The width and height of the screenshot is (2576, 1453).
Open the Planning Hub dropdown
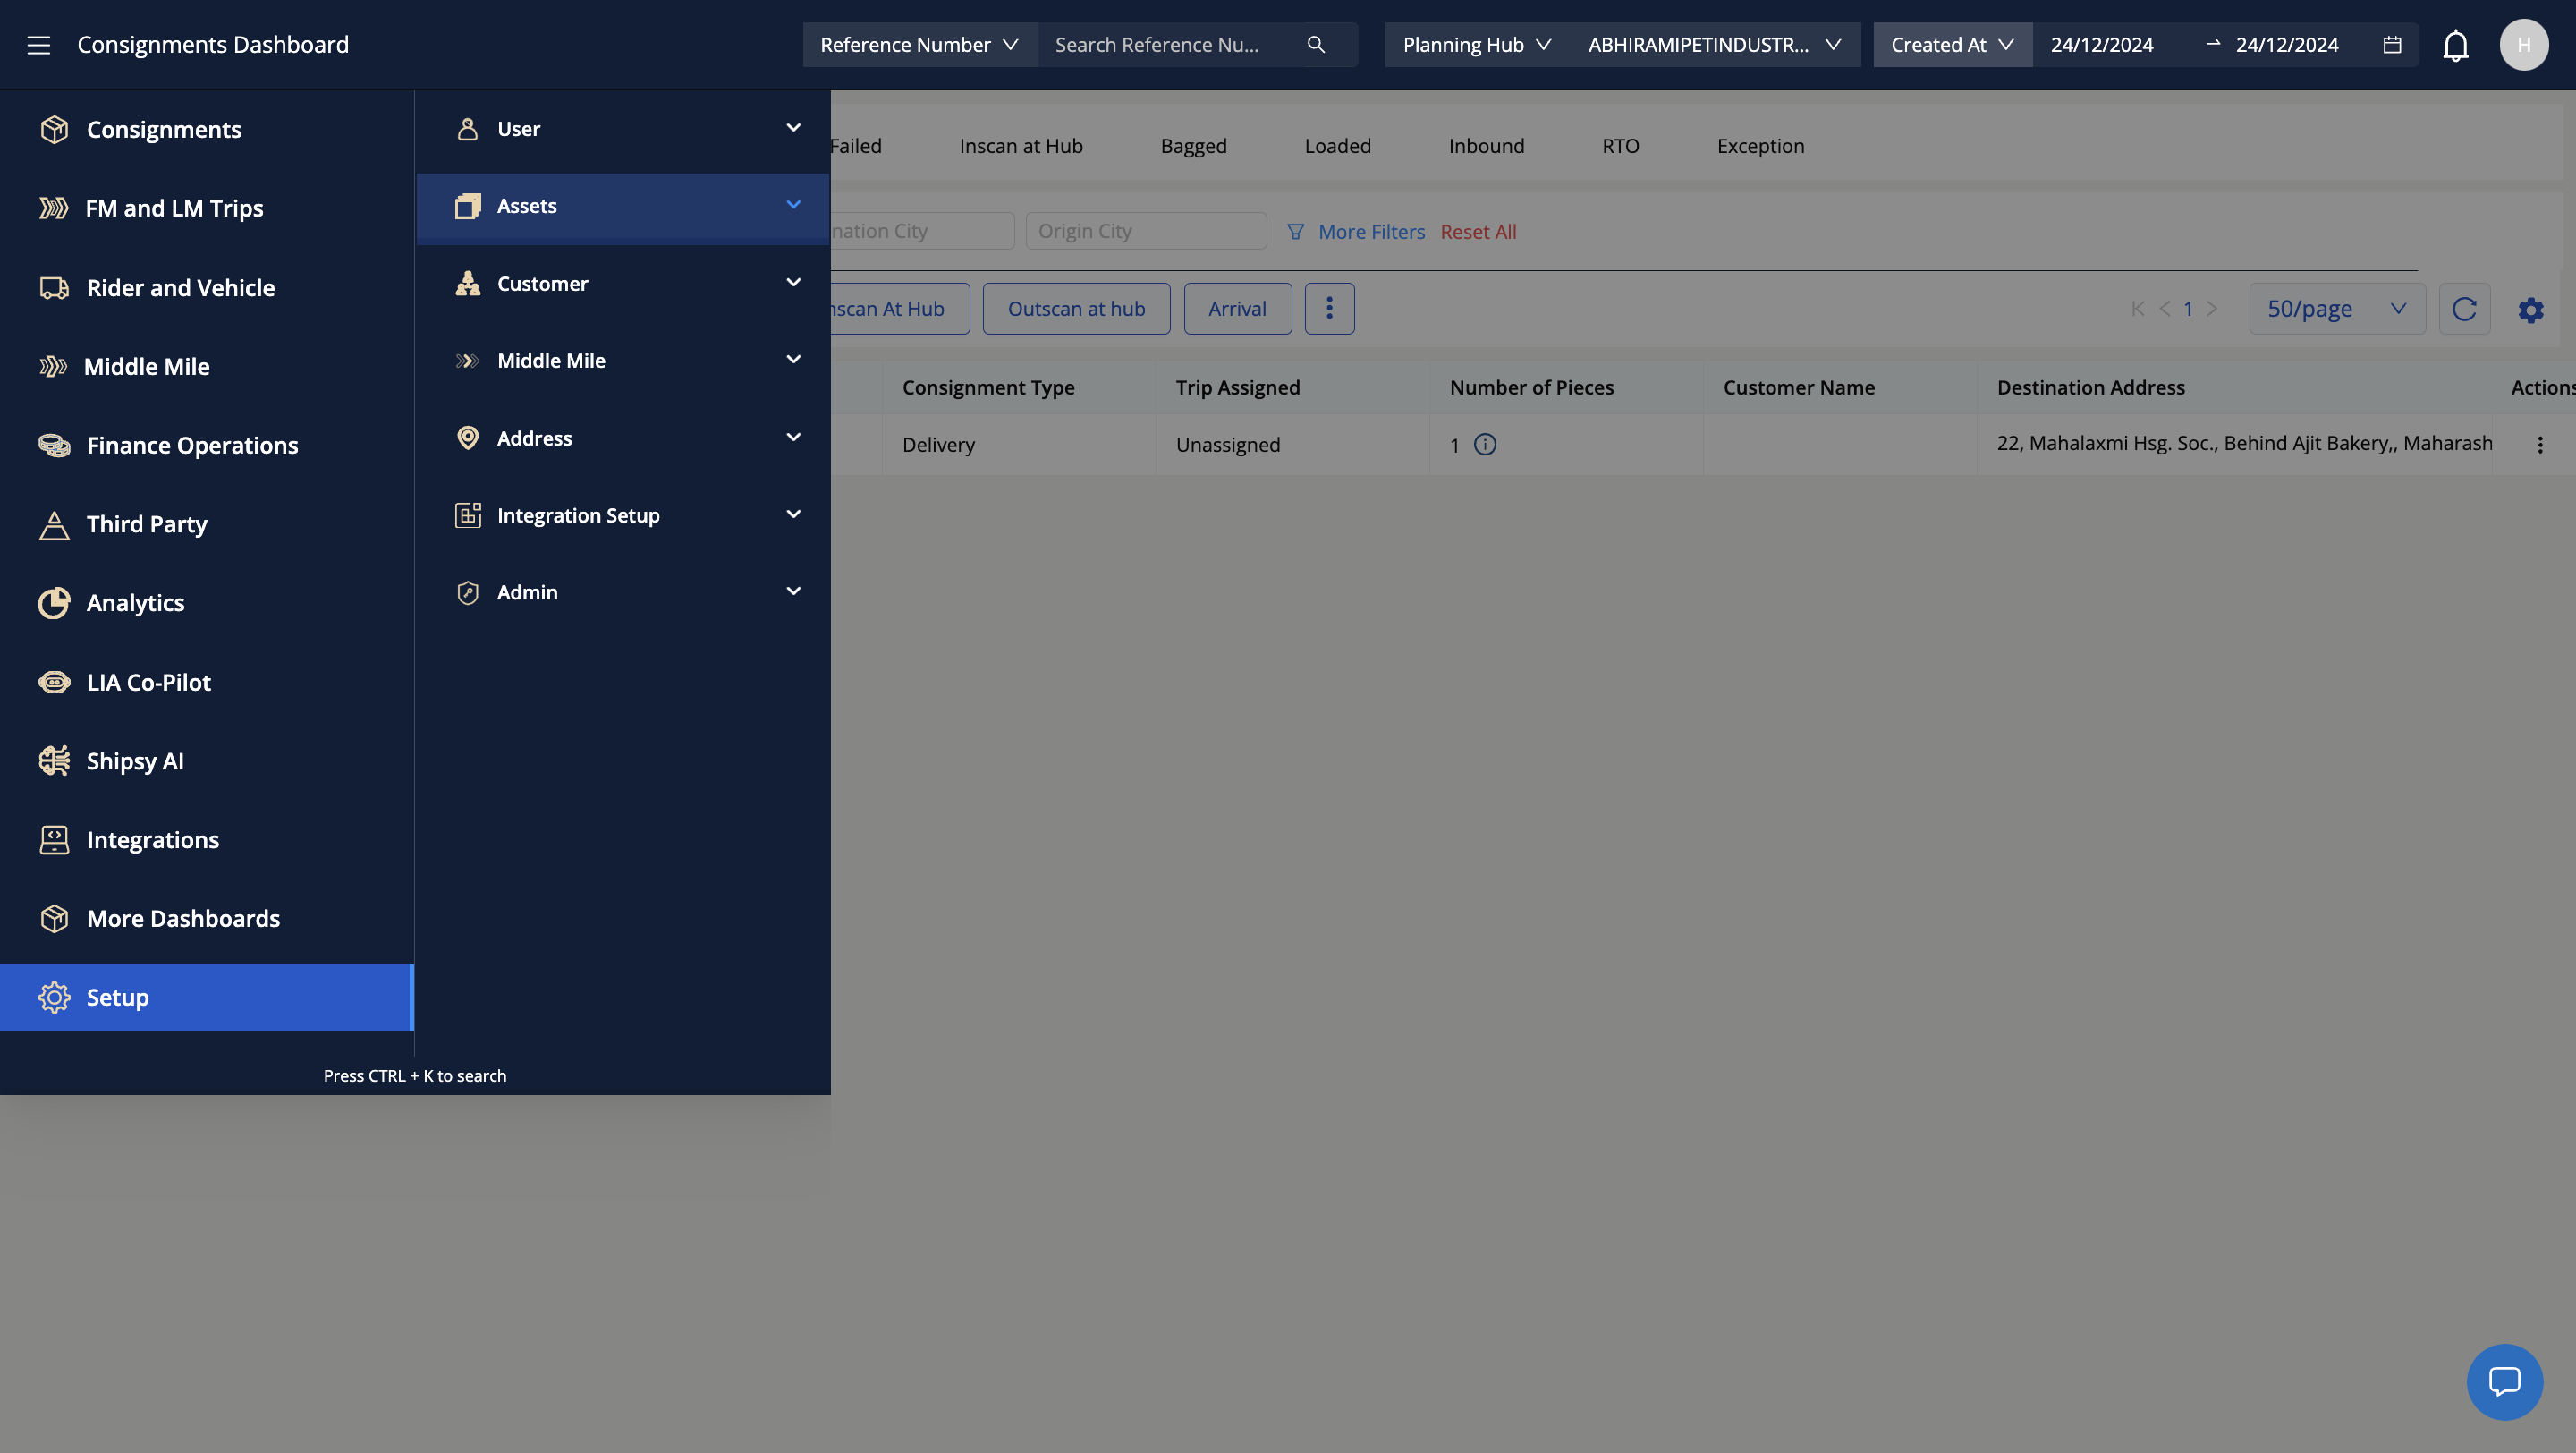point(1477,45)
